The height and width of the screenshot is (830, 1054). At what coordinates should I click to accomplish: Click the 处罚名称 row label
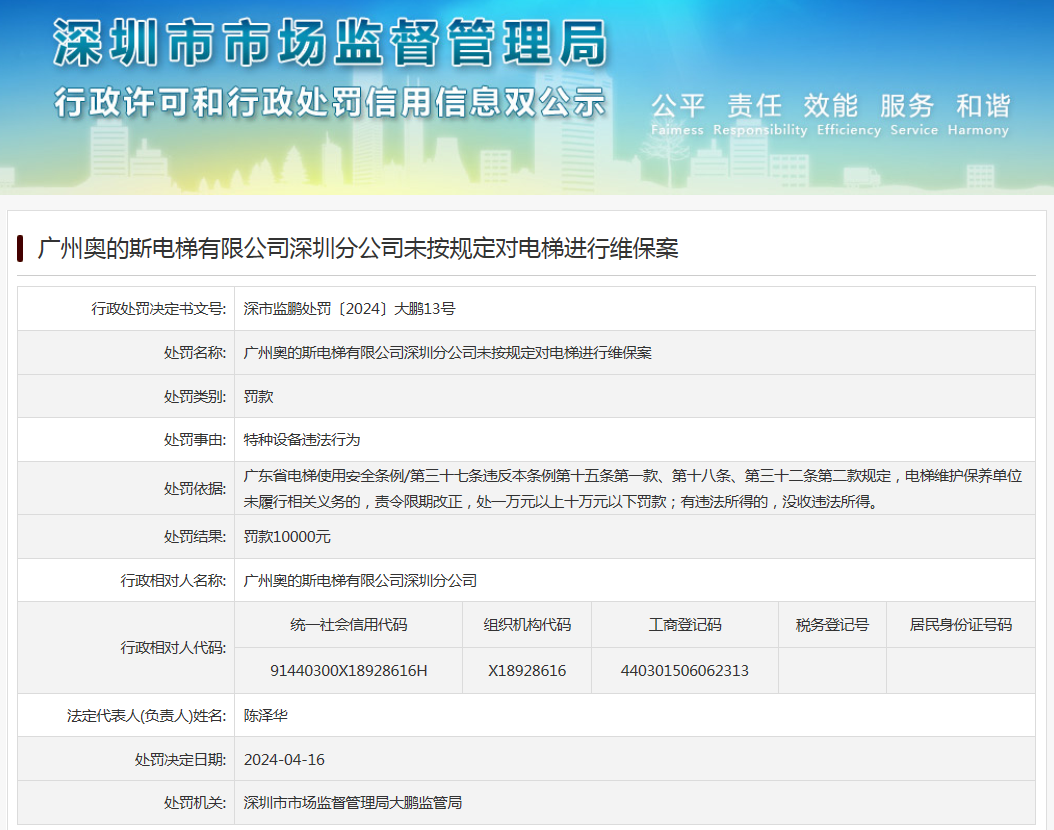195,353
